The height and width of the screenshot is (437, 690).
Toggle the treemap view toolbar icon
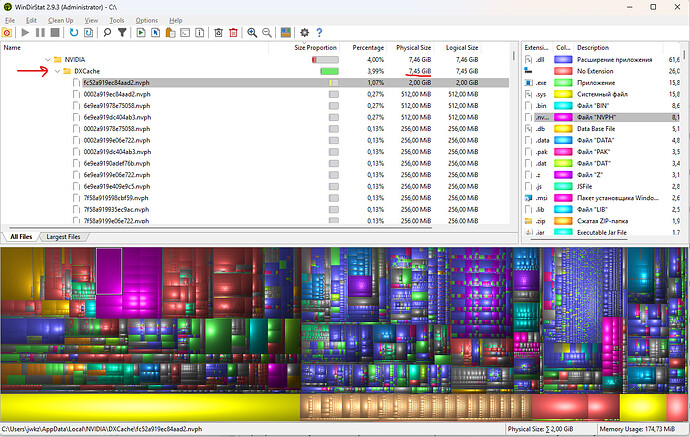click(286, 33)
